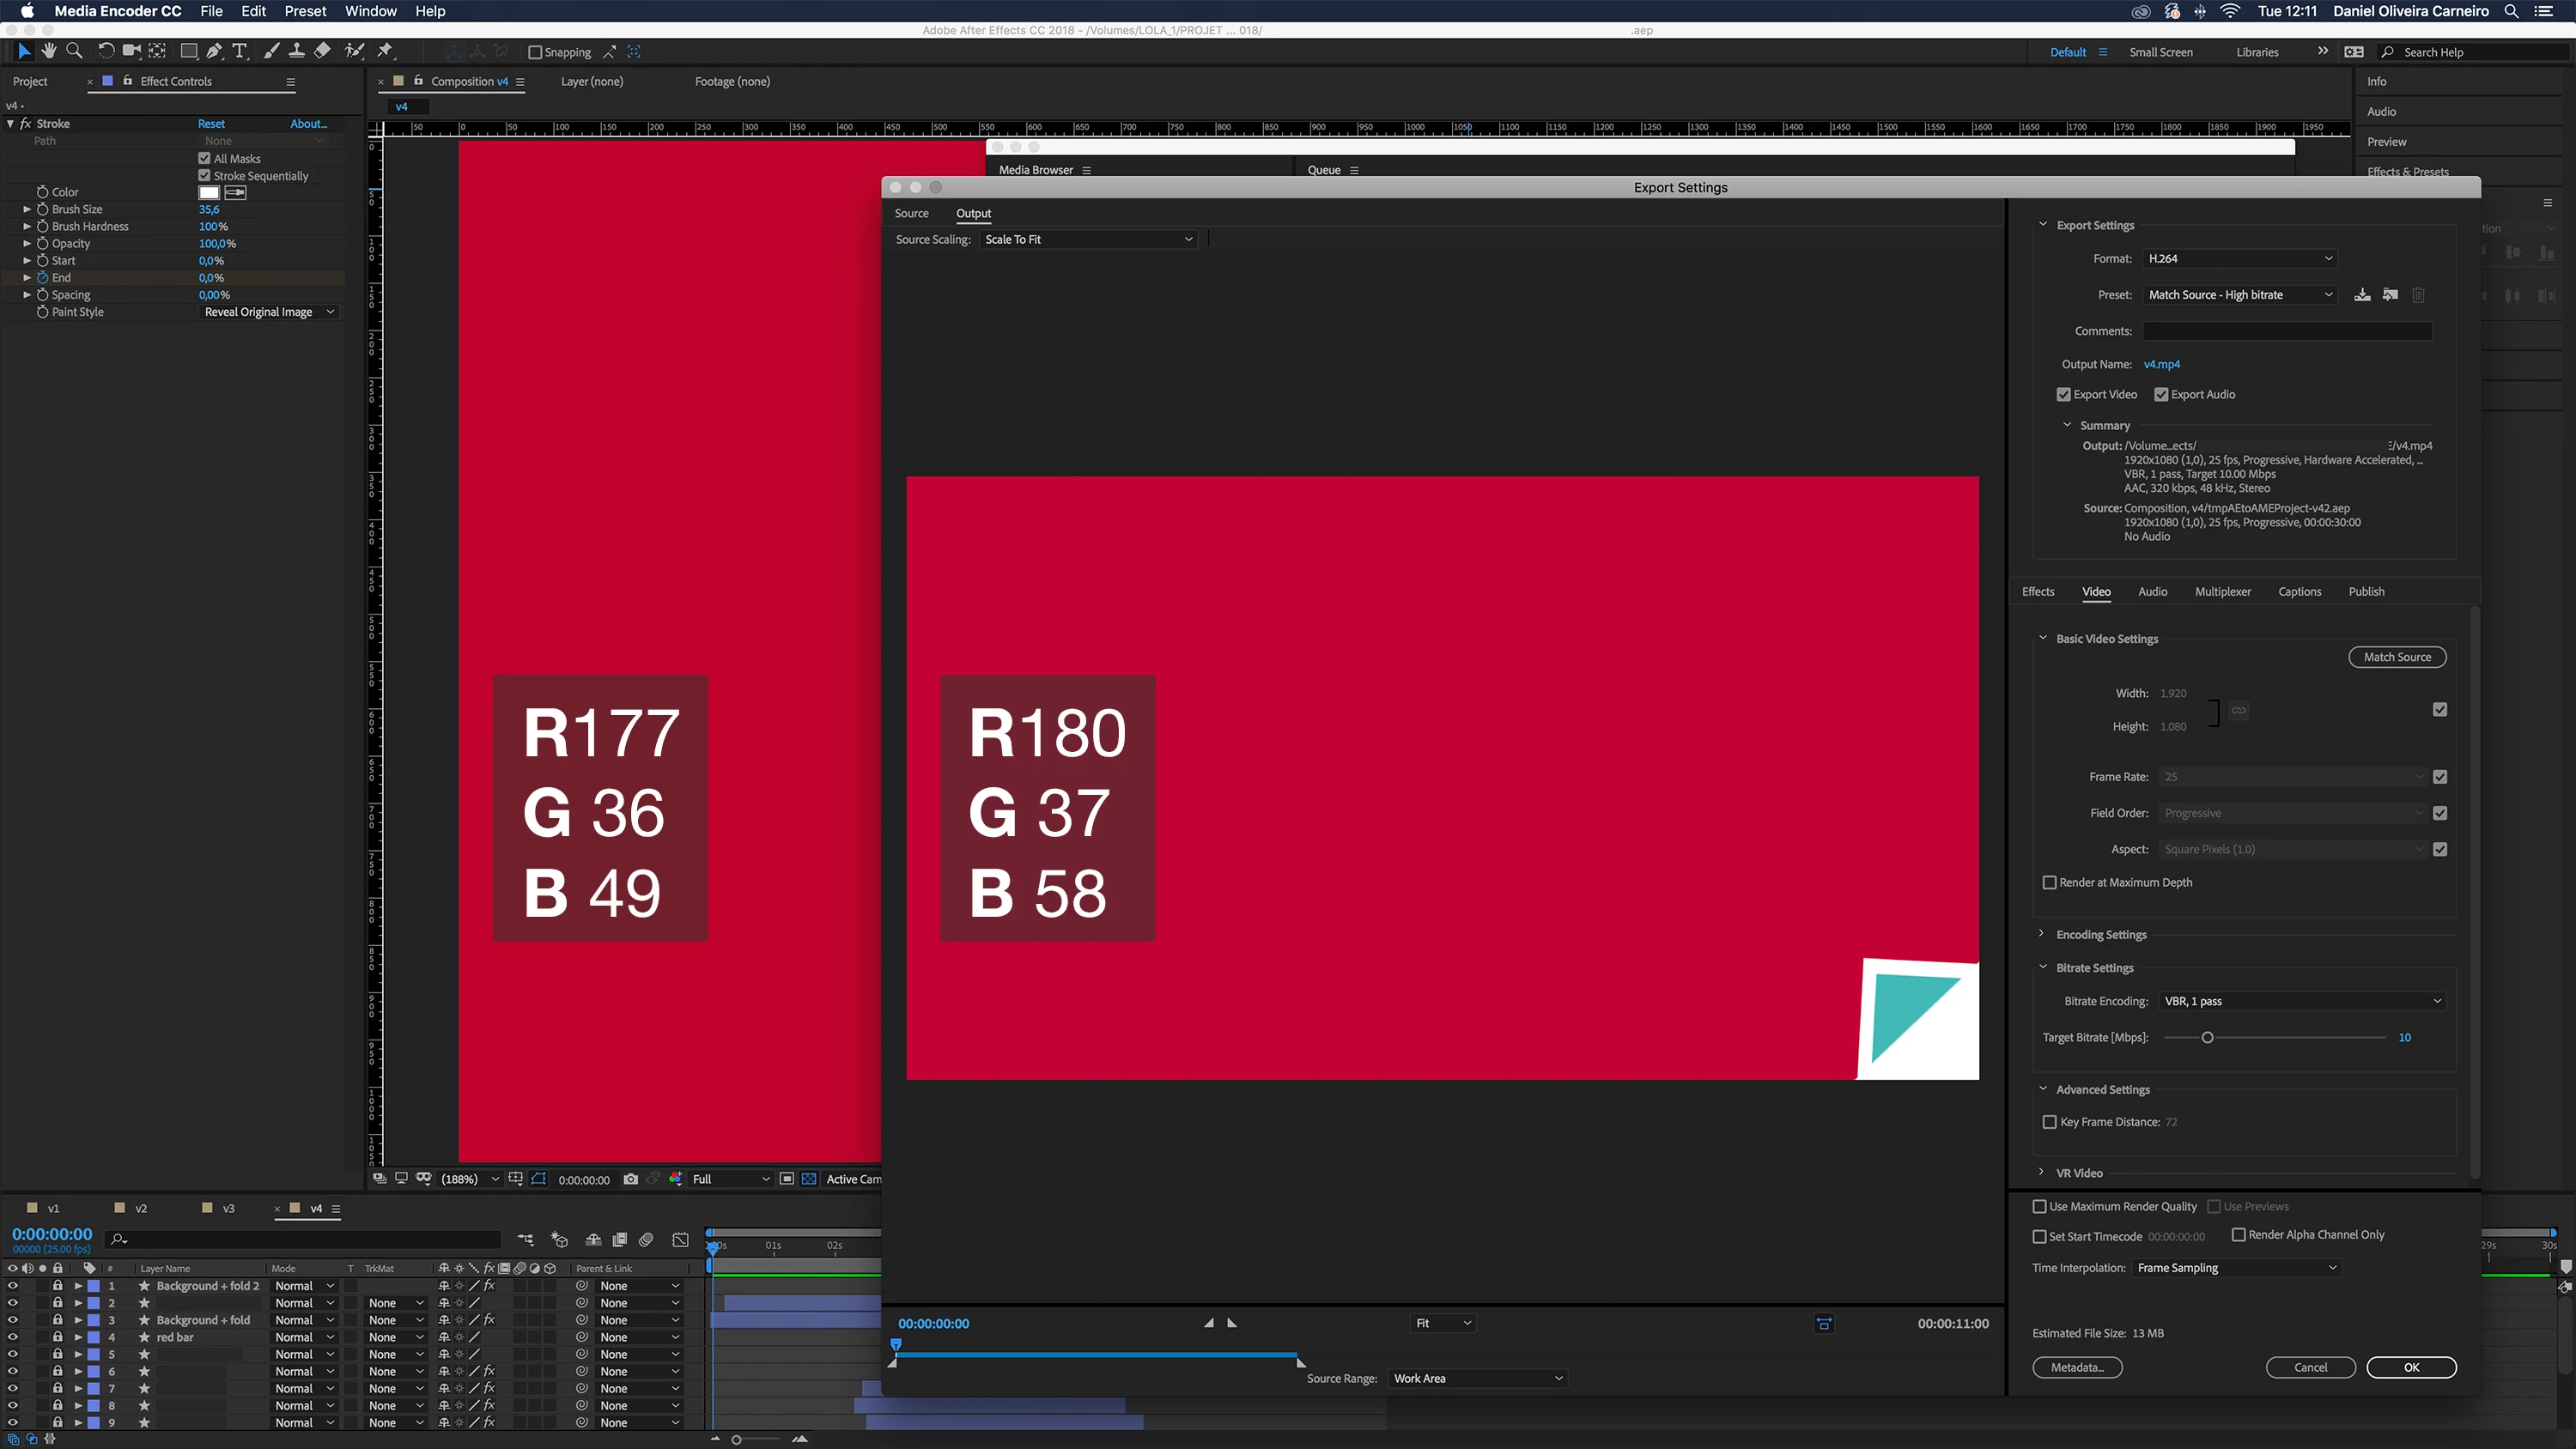Image resolution: width=2576 pixels, height=1449 pixels.
Task: Open the Preset menu in menu bar
Action: pos(305,11)
